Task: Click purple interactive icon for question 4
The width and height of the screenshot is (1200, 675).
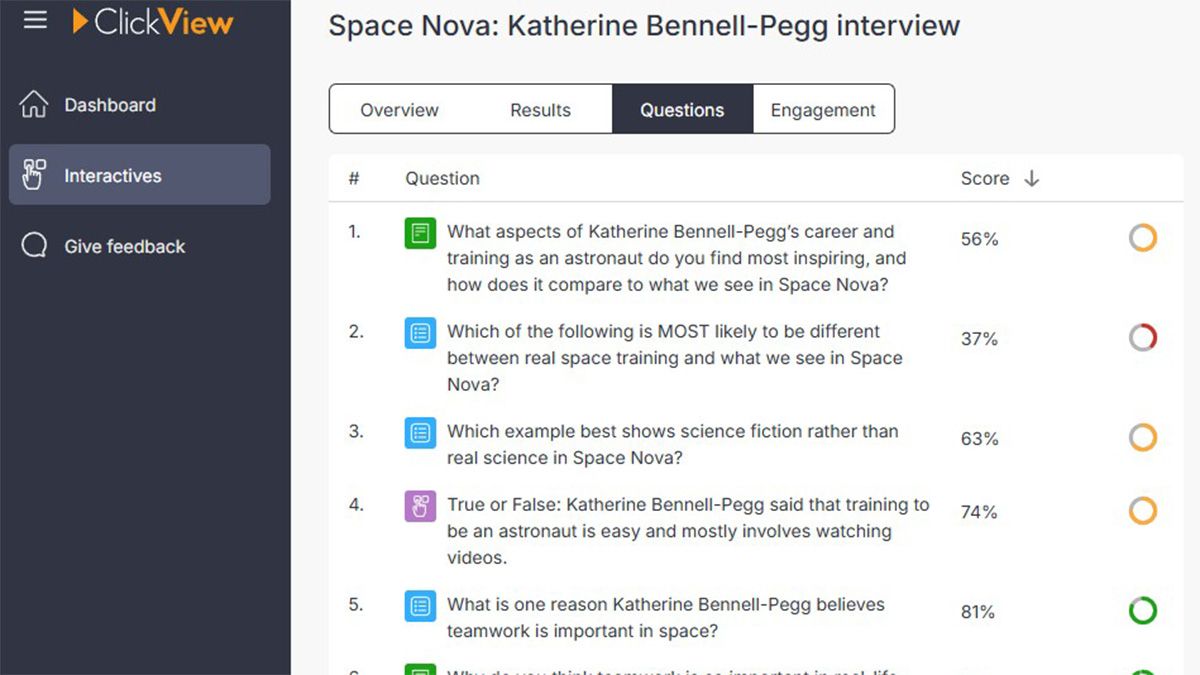Action: [420, 506]
